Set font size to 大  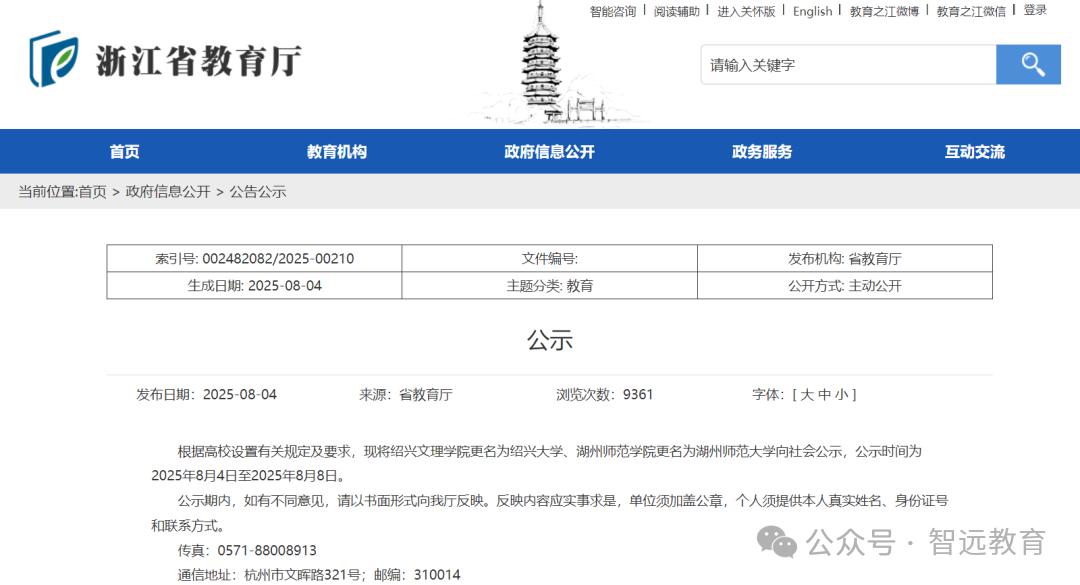click(x=807, y=395)
